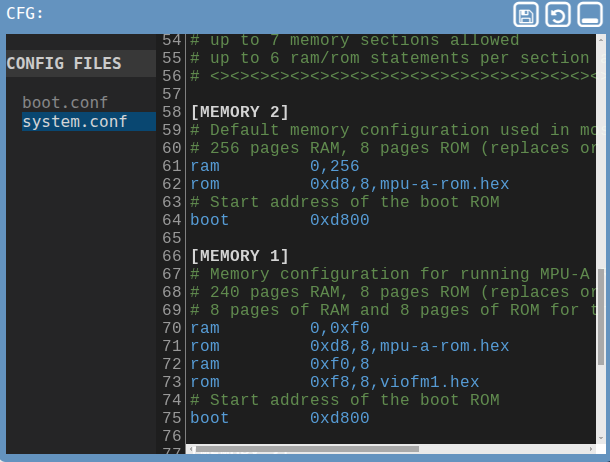
Task: Click the scroll left arrow
Action: [x=191, y=449]
